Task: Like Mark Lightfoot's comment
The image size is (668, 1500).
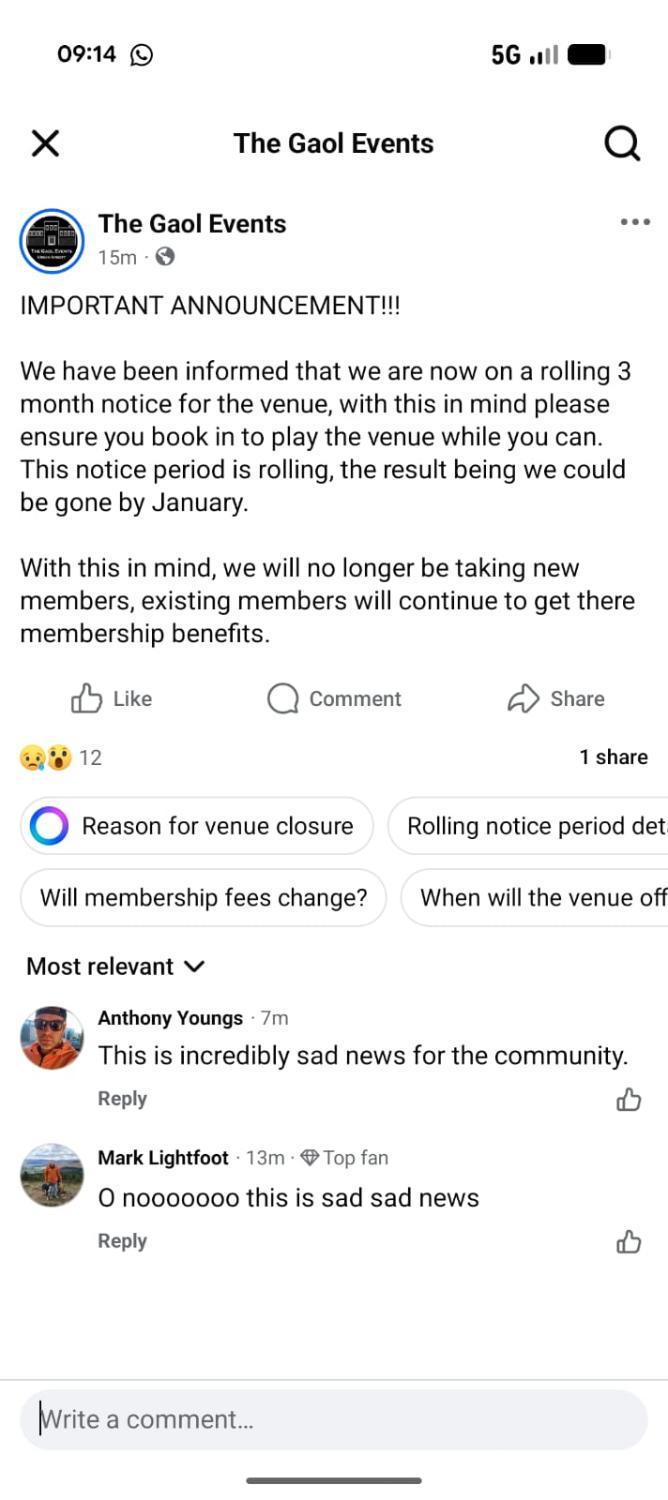Action: click(x=628, y=1242)
